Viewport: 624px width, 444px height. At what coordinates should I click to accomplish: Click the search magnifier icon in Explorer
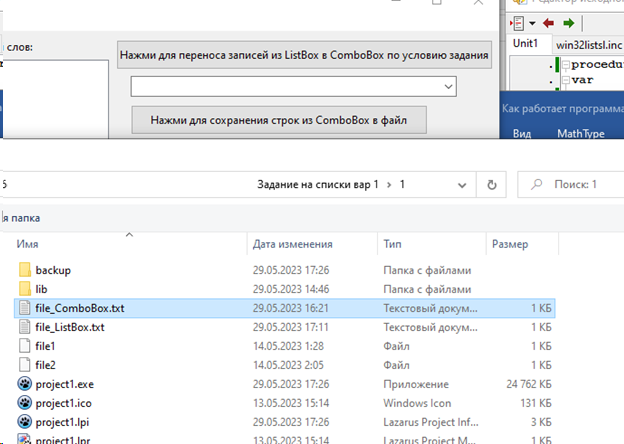click(x=536, y=184)
